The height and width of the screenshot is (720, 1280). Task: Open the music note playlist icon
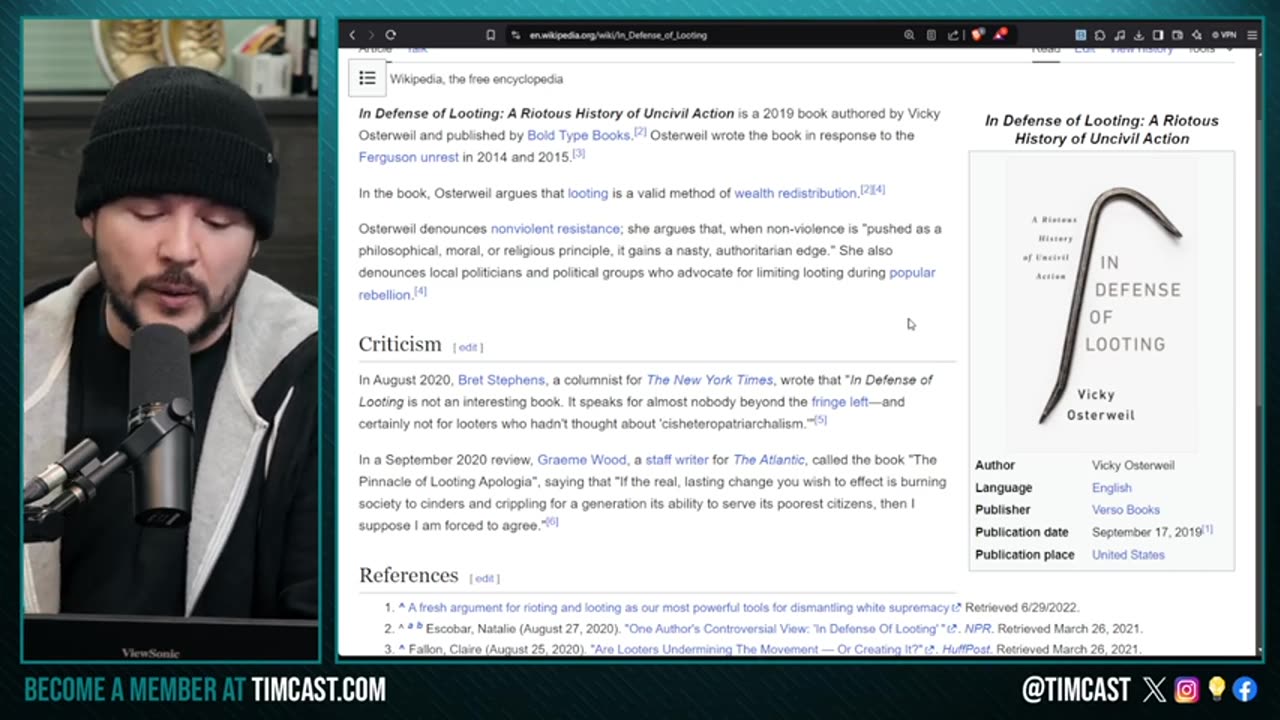pos(1119,35)
